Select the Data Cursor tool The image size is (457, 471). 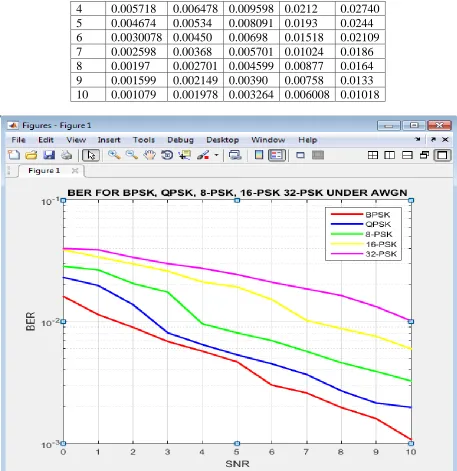tap(185, 155)
